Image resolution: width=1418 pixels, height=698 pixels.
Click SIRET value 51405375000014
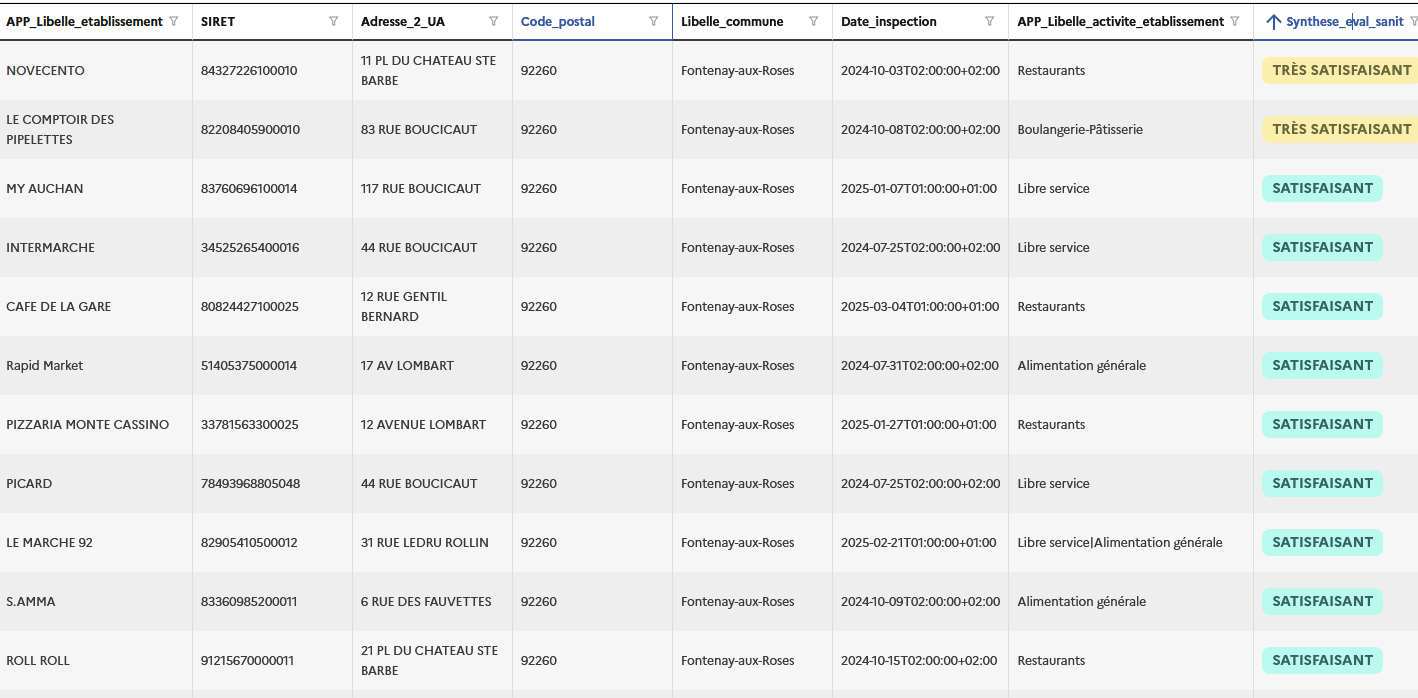tap(249, 365)
